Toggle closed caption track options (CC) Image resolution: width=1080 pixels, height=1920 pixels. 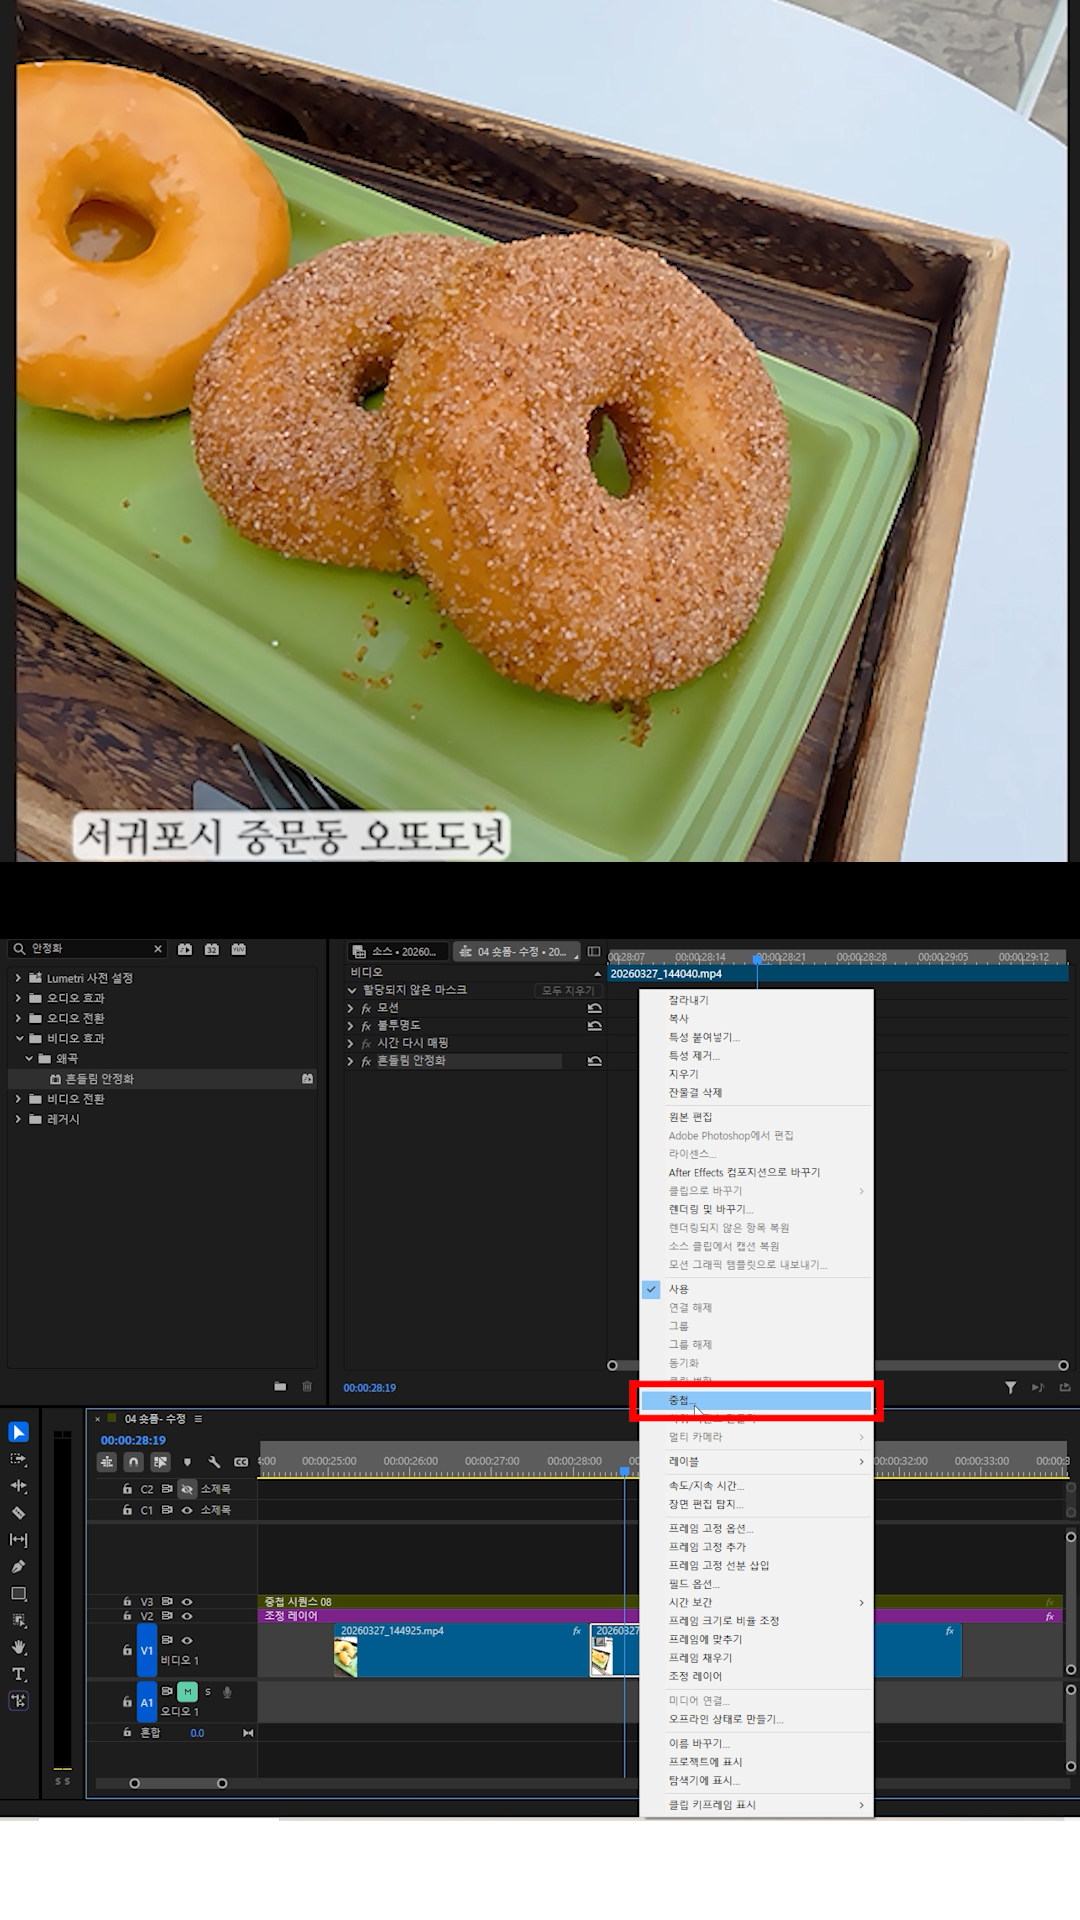241,1462
